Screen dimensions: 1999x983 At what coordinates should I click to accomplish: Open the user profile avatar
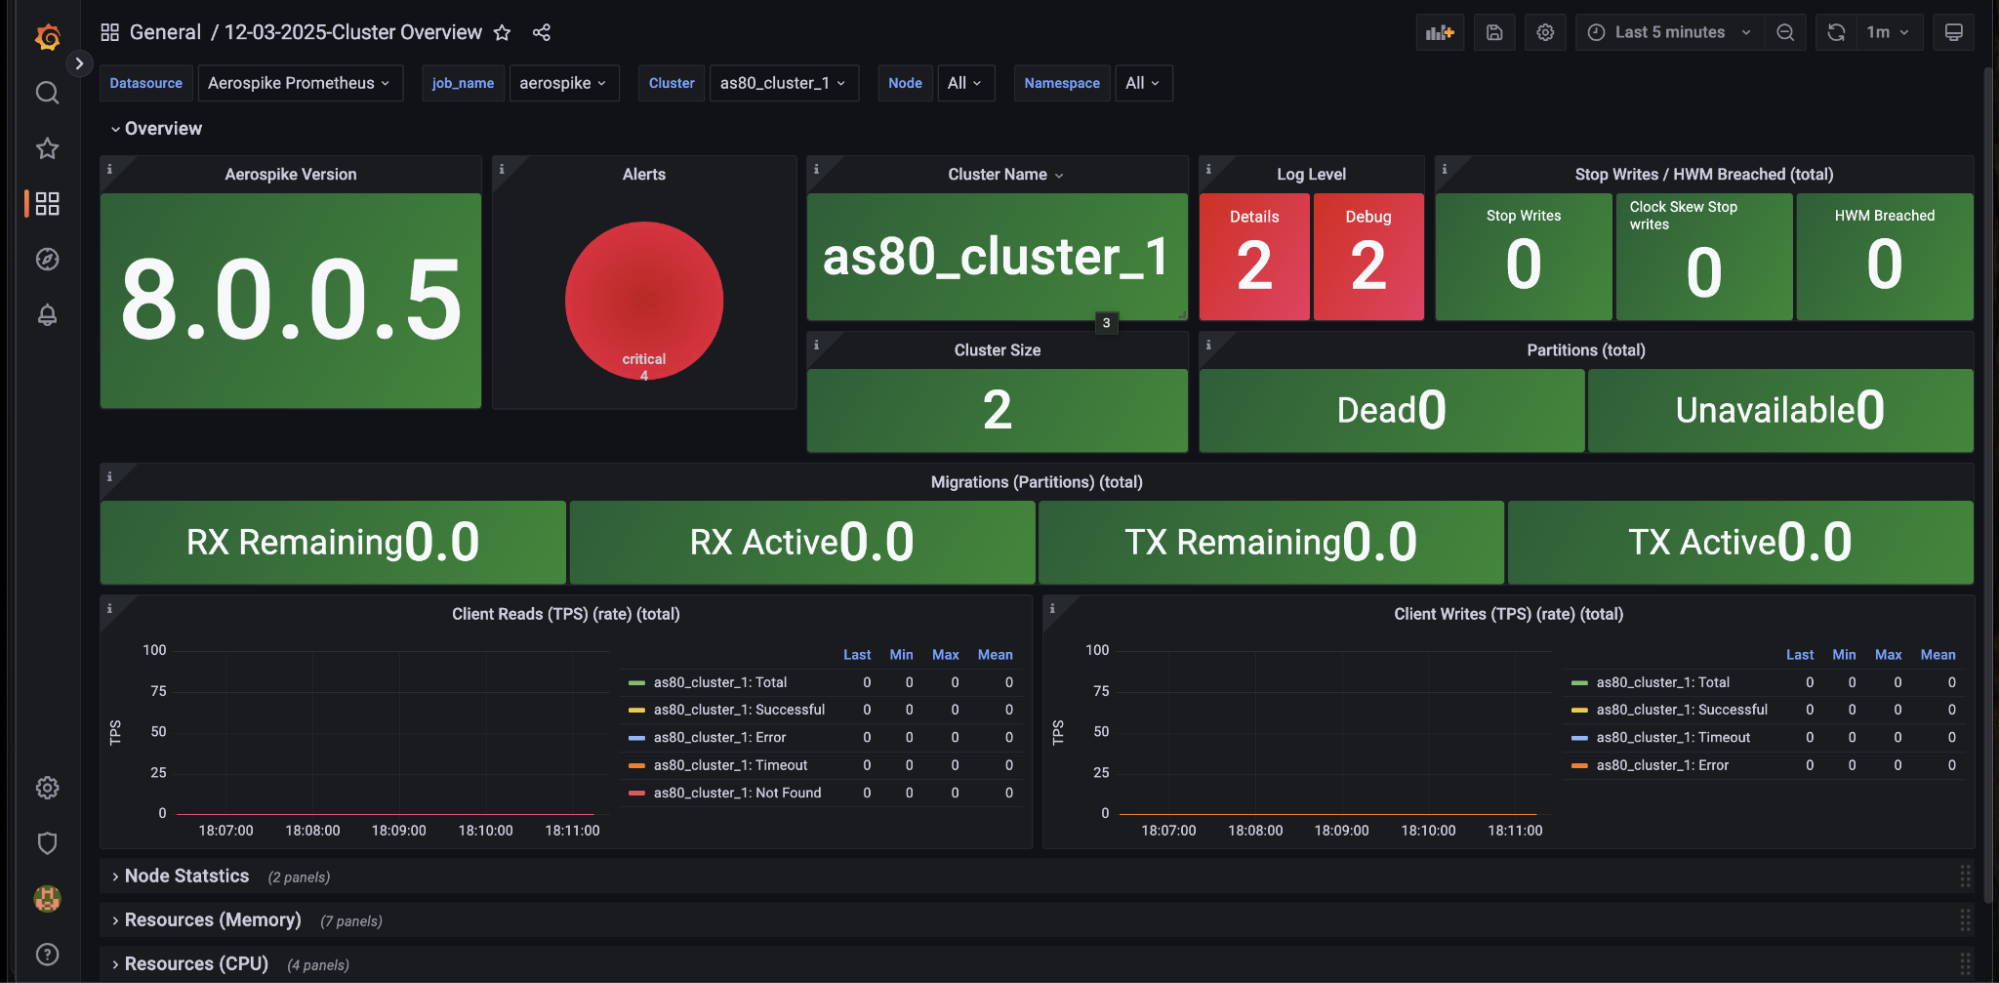(47, 899)
